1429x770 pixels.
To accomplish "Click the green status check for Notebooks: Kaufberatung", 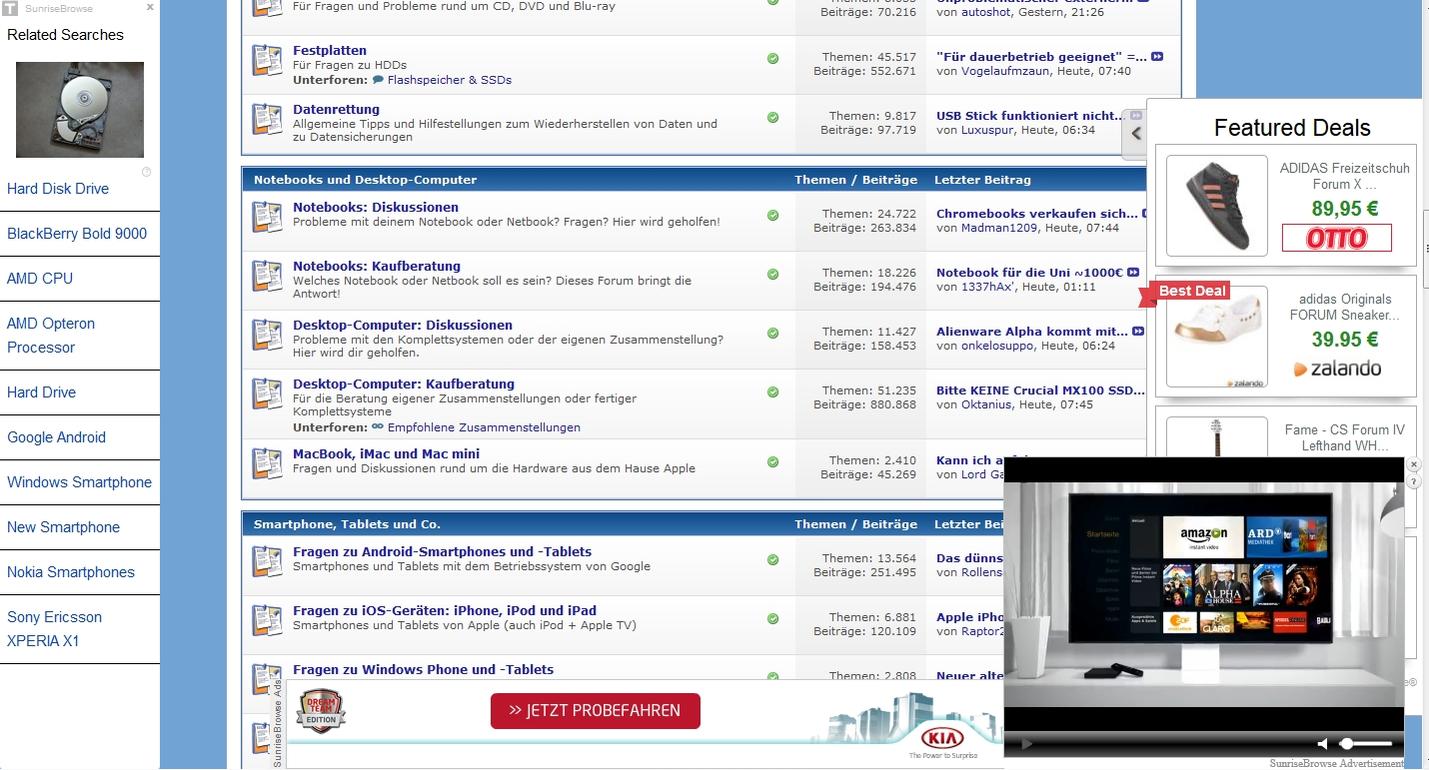I will pos(773,274).
